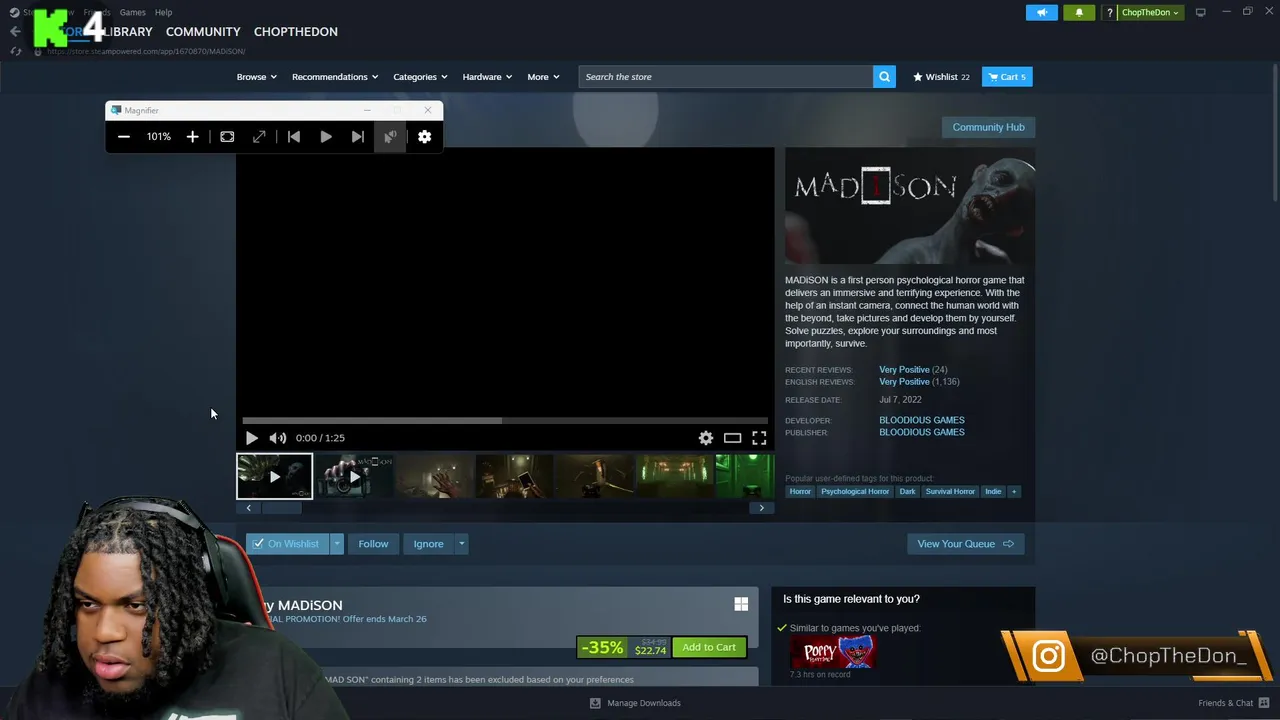Click the plus button to add tag

coord(1013,492)
